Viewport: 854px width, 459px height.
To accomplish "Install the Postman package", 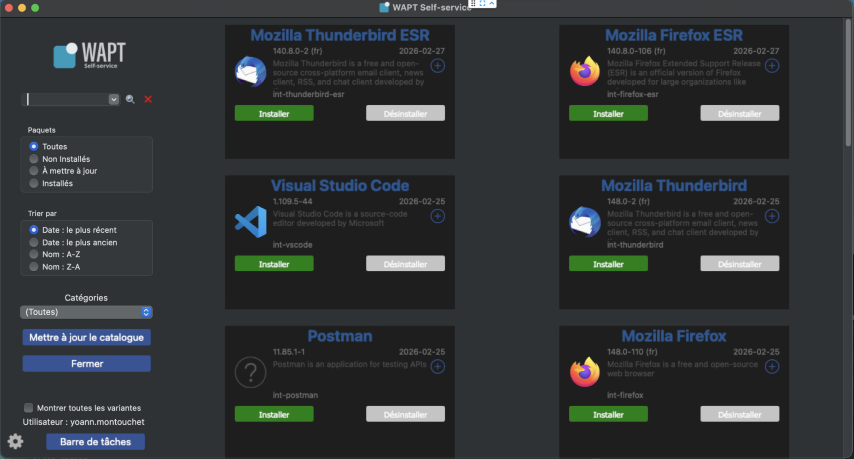I will pyautogui.click(x=274, y=414).
